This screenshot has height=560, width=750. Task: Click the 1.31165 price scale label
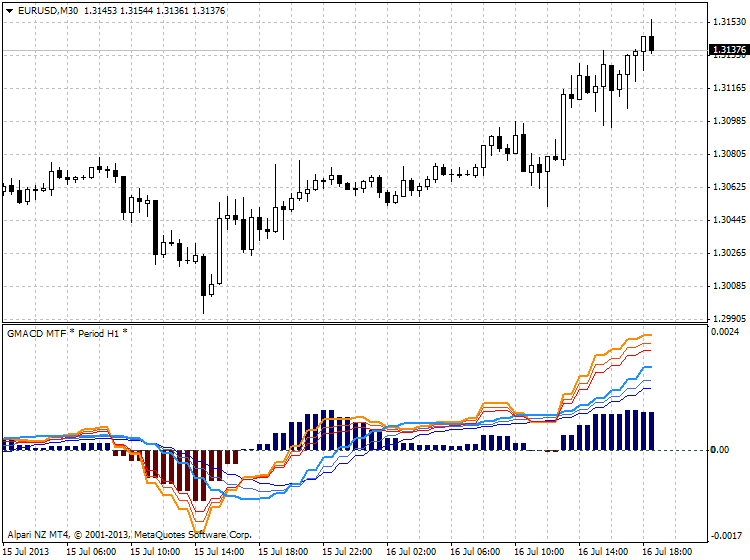[x=727, y=88]
